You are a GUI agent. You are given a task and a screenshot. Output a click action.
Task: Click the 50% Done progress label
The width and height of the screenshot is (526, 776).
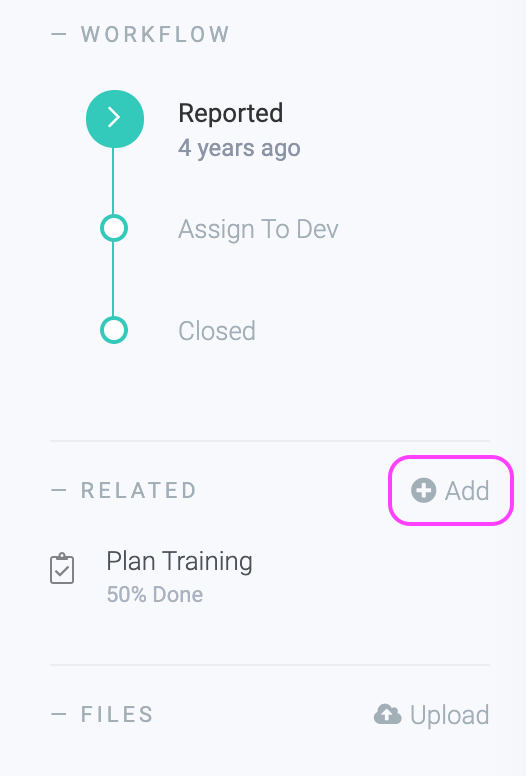155,594
